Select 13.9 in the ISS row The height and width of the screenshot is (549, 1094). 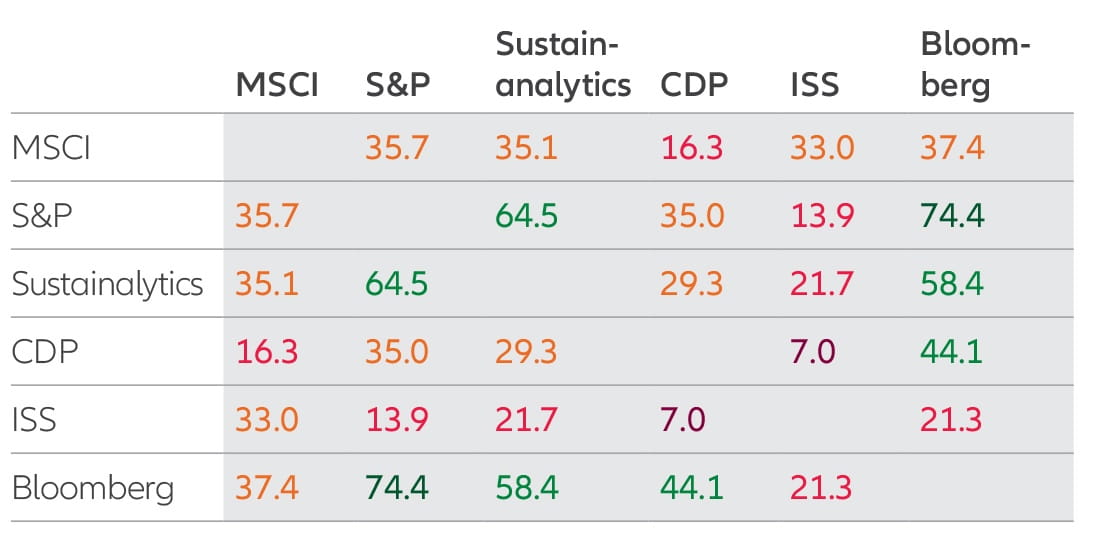pyautogui.click(x=397, y=419)
